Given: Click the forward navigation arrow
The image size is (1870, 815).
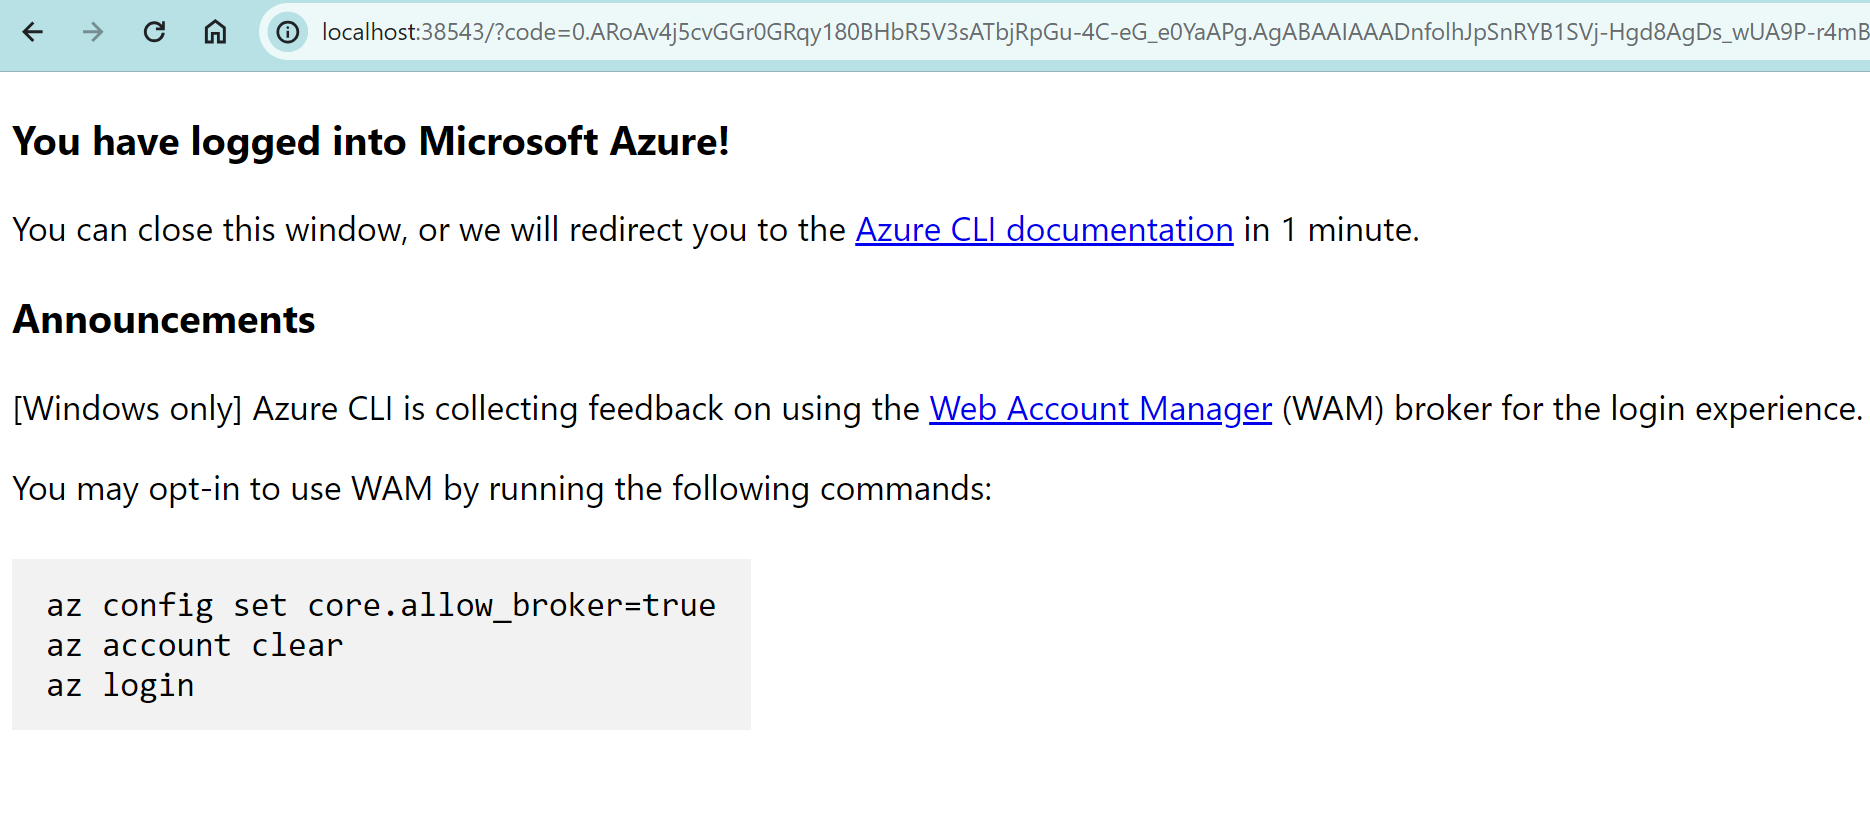Looking at the screenshot, I should [x=92, y=32].
